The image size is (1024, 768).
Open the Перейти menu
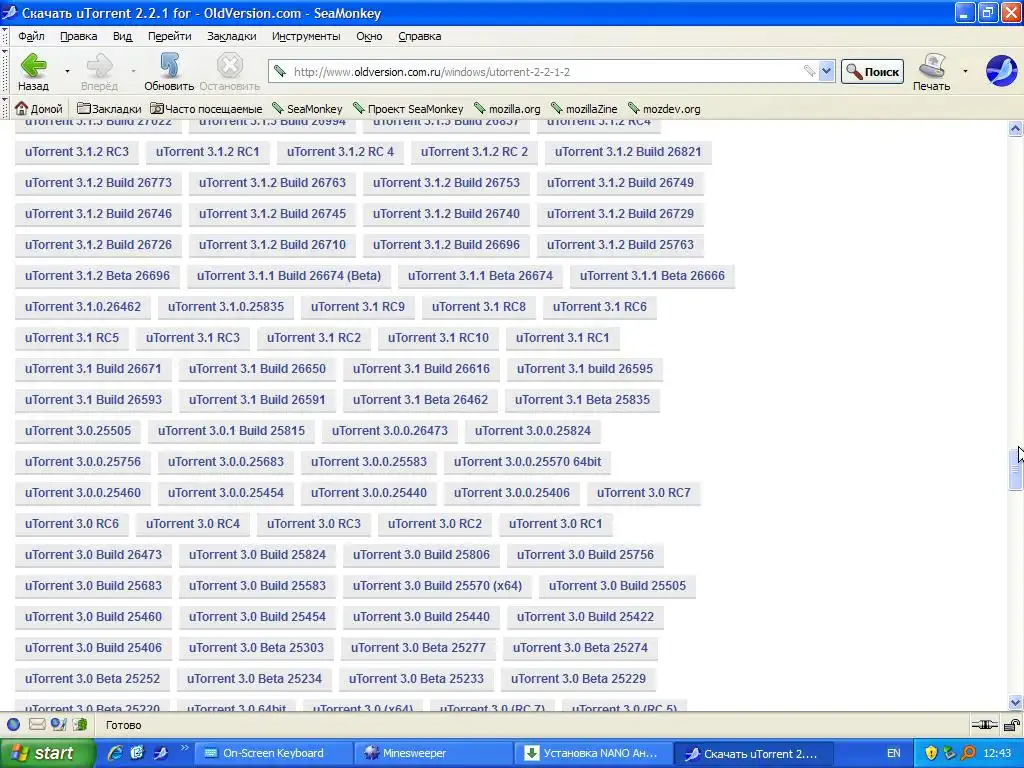pos(170,37)
